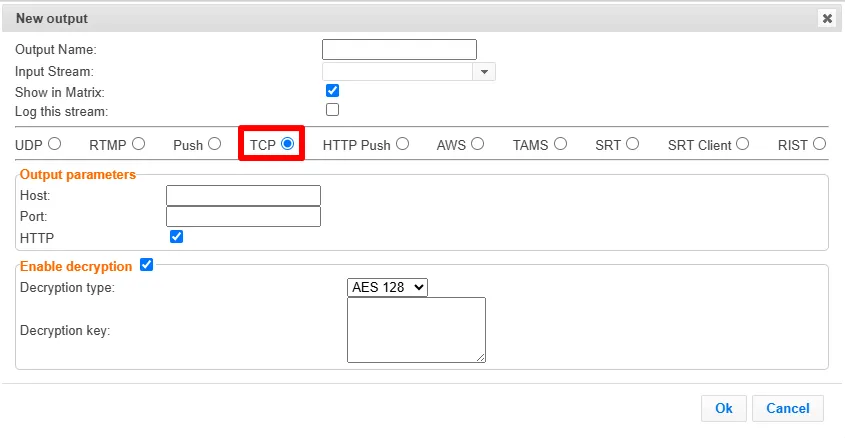The width and height of the screenshot is (845, 438).
Task: Select the UDP output type
Action: coord(54,144)
